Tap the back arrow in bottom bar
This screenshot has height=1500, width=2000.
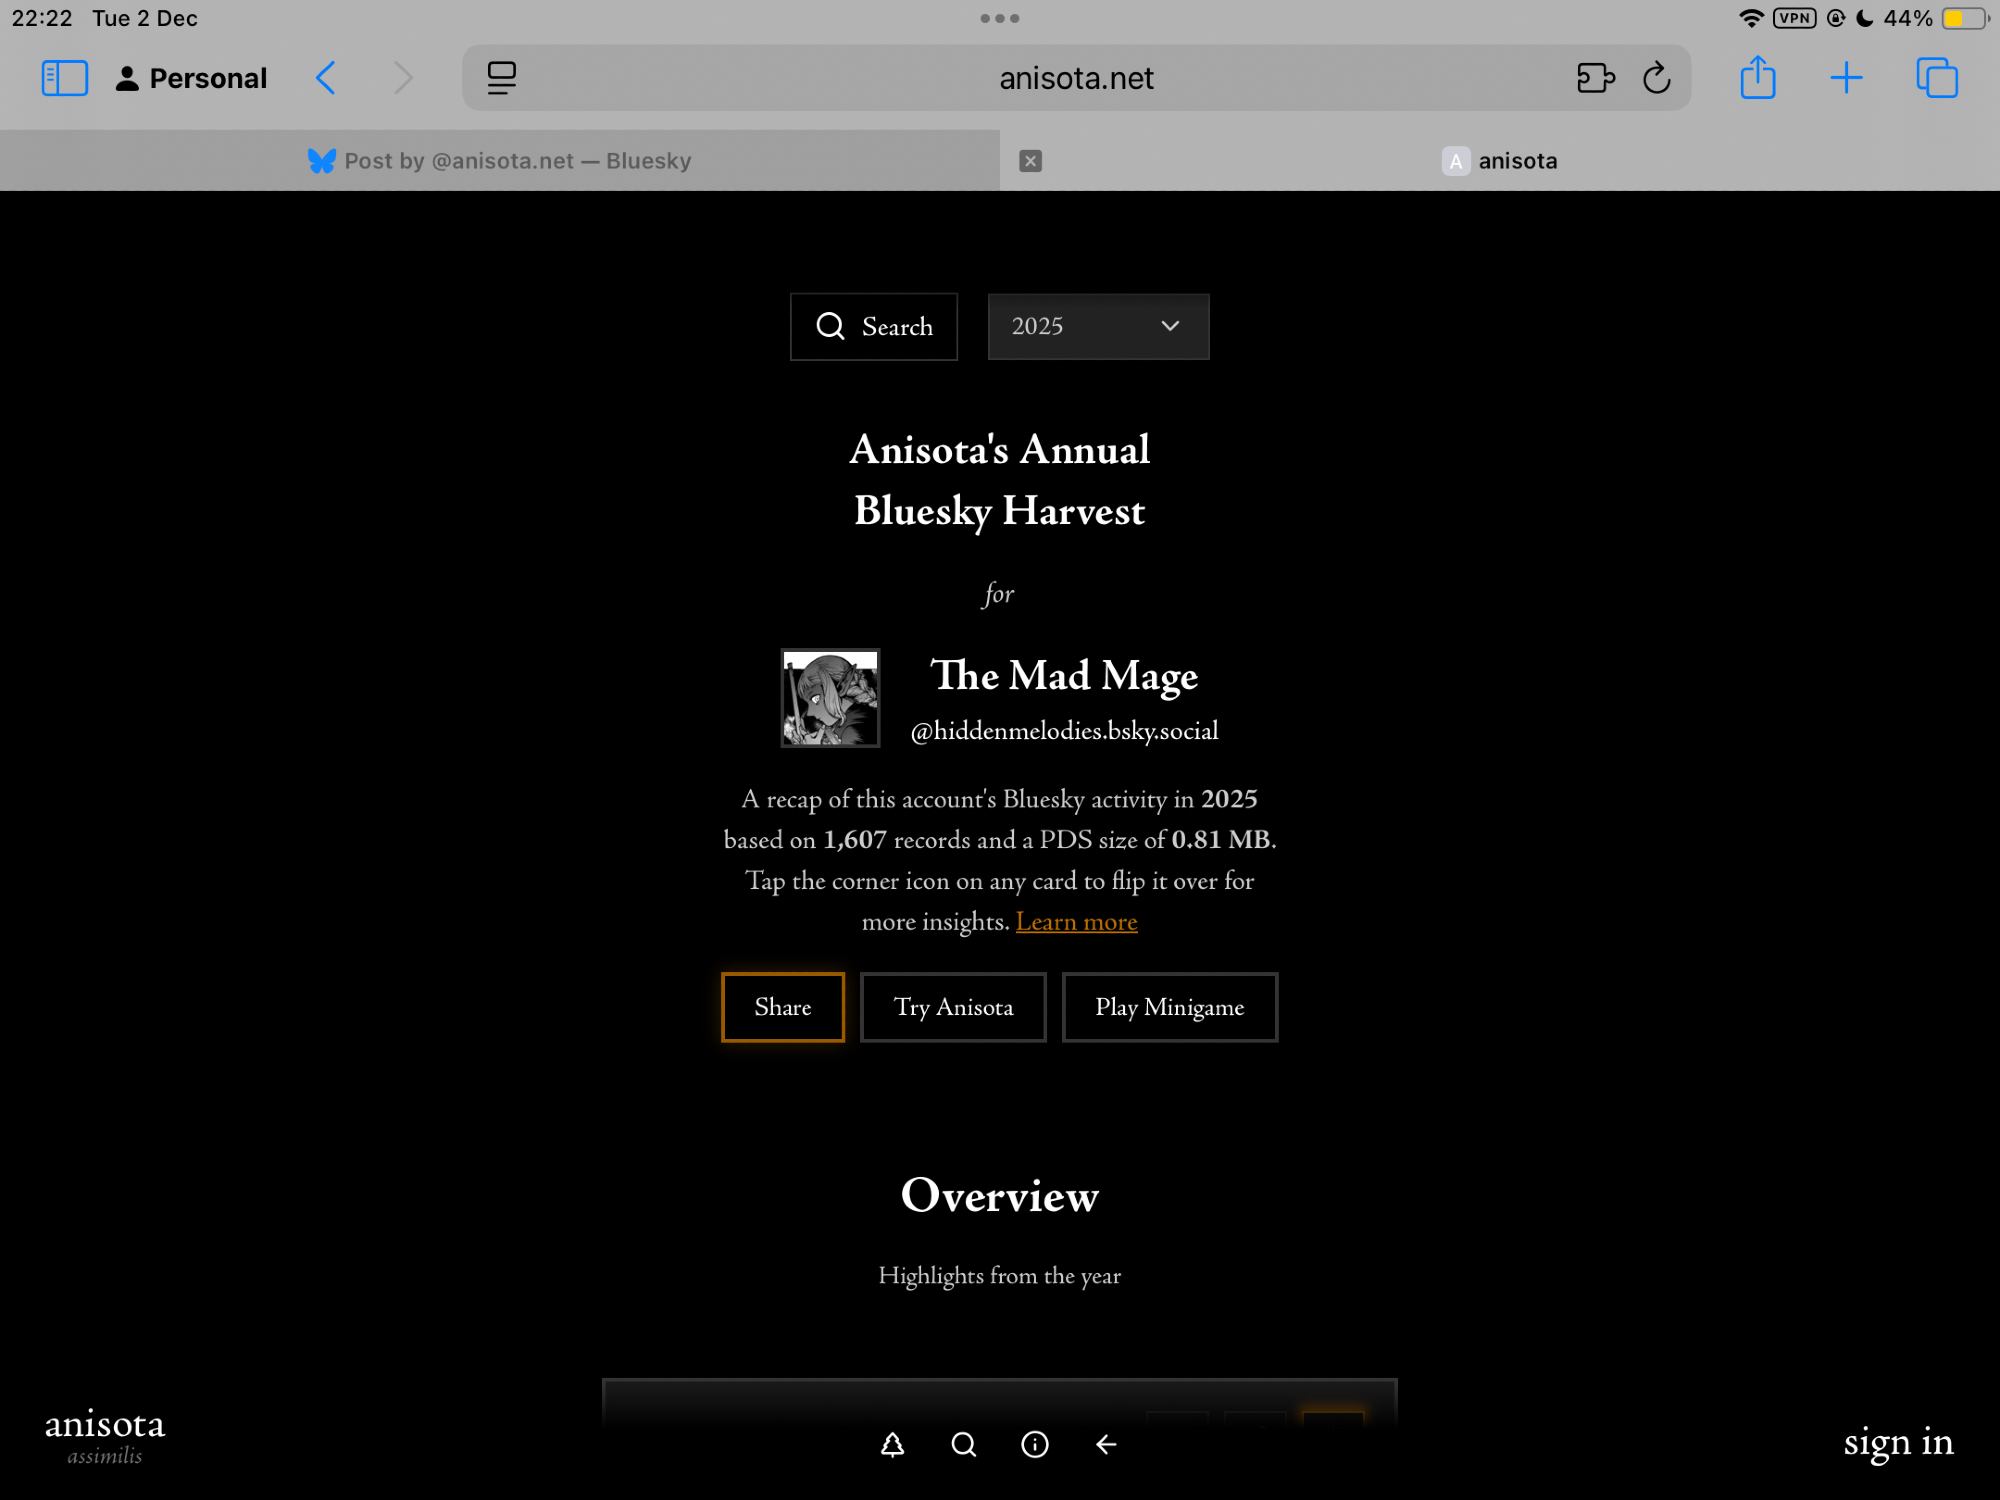(1106, 1444)
